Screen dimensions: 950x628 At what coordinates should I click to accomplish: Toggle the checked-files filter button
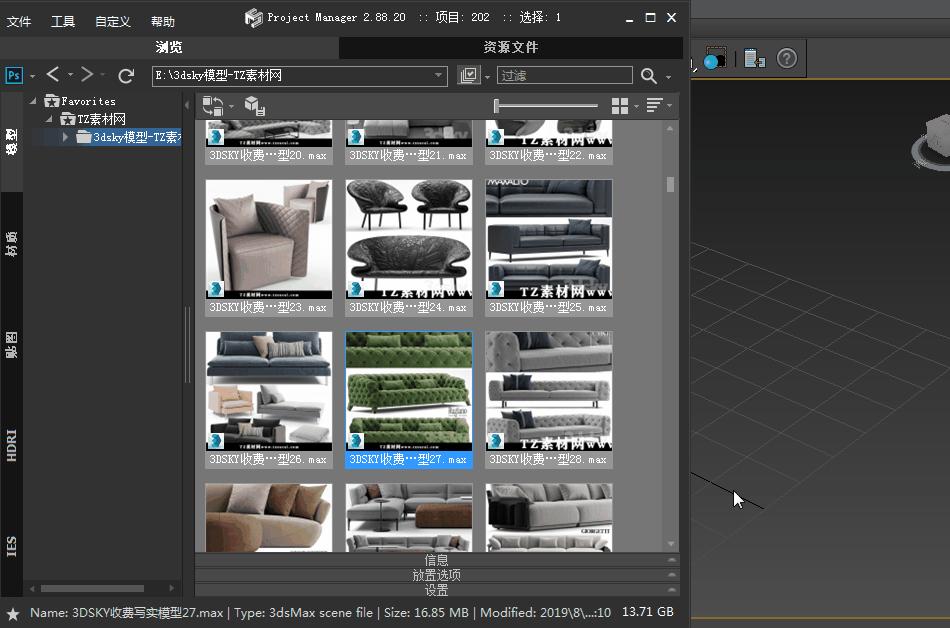[x=470, y=74]
